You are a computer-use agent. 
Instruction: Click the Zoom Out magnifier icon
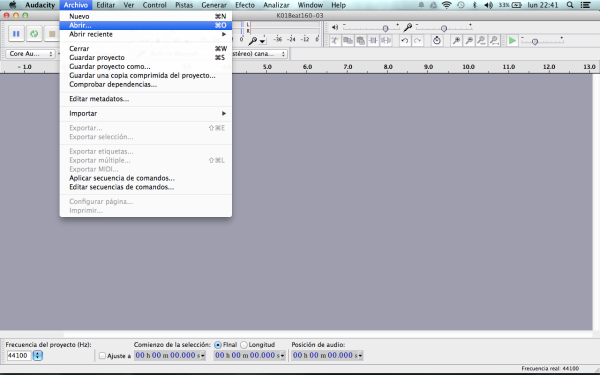(x=469, y=41)
